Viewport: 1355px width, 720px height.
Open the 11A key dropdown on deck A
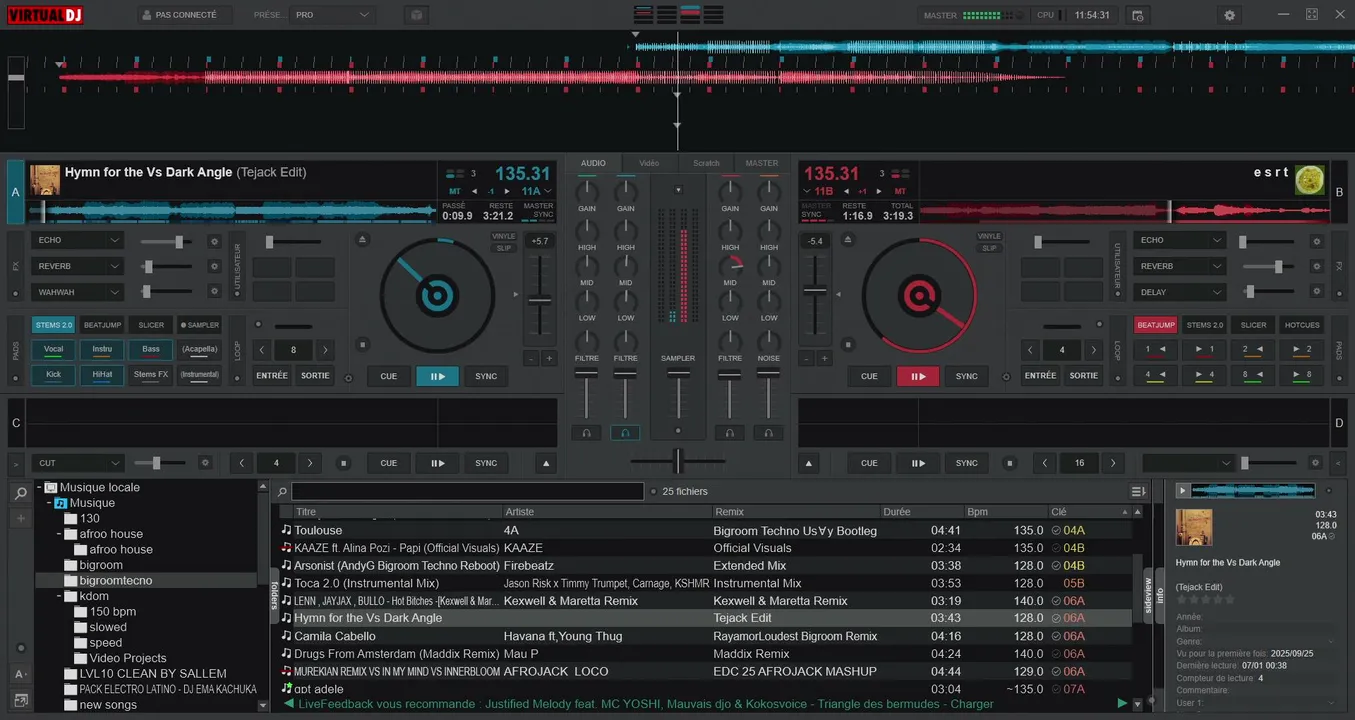[x=536, y=191]
